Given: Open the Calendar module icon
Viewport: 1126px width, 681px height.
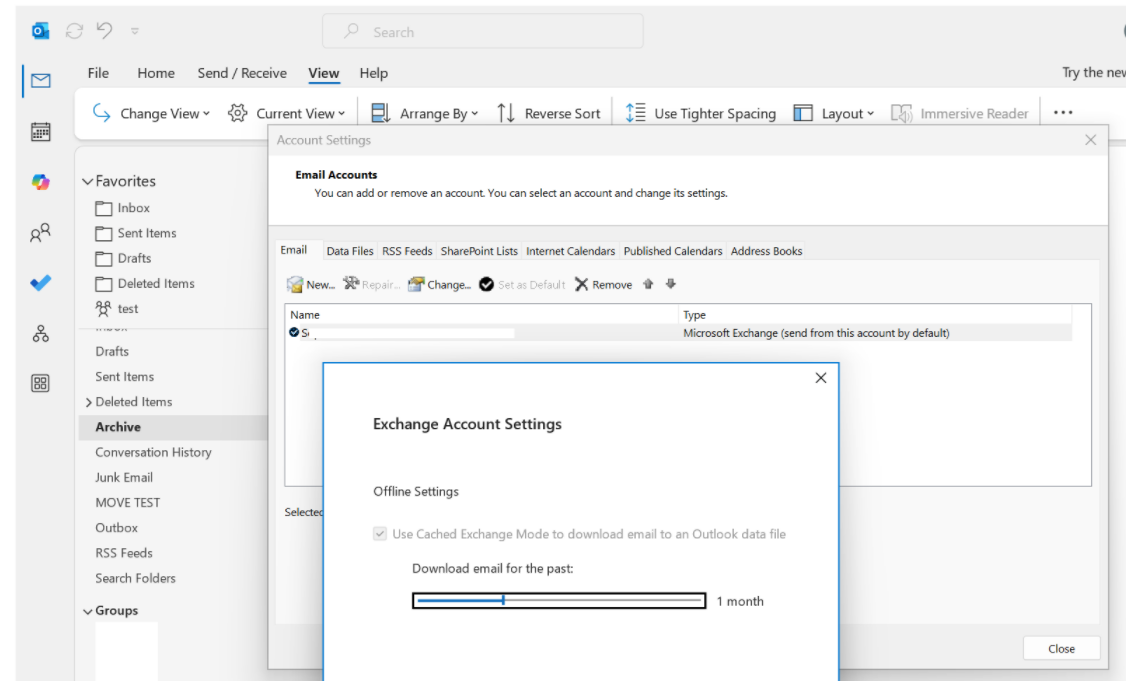Looking at the screenshot, I should (x=41, y=131).
